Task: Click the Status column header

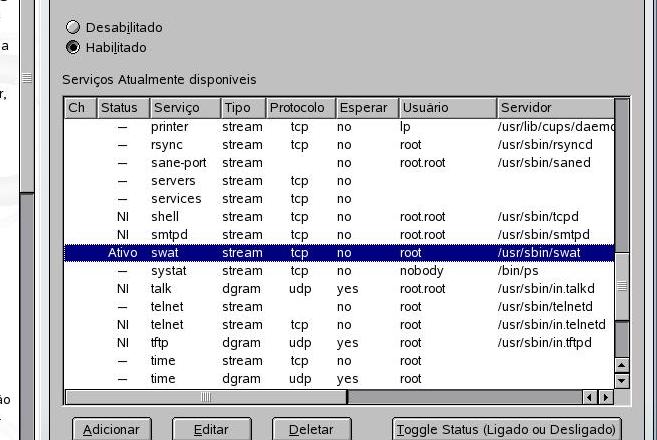Action: (x=122, y=107)
